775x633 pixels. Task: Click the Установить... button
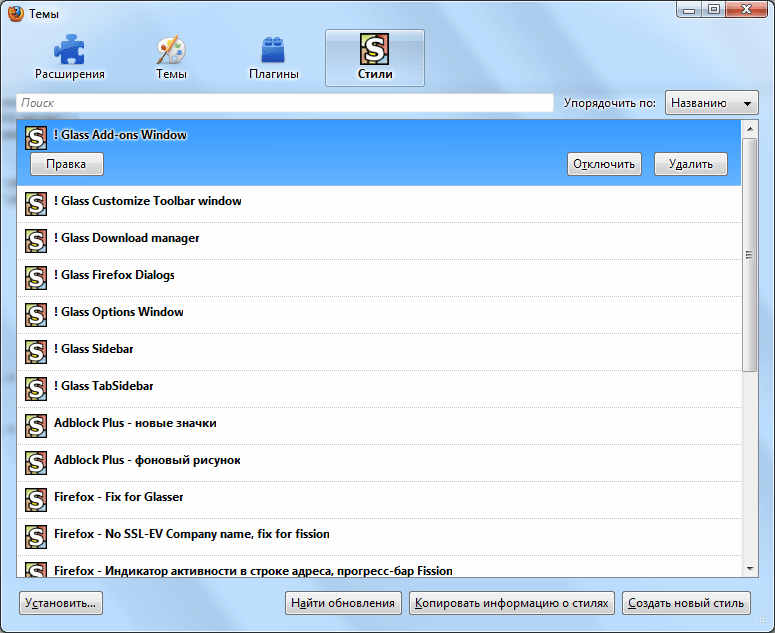pos(61,603)
